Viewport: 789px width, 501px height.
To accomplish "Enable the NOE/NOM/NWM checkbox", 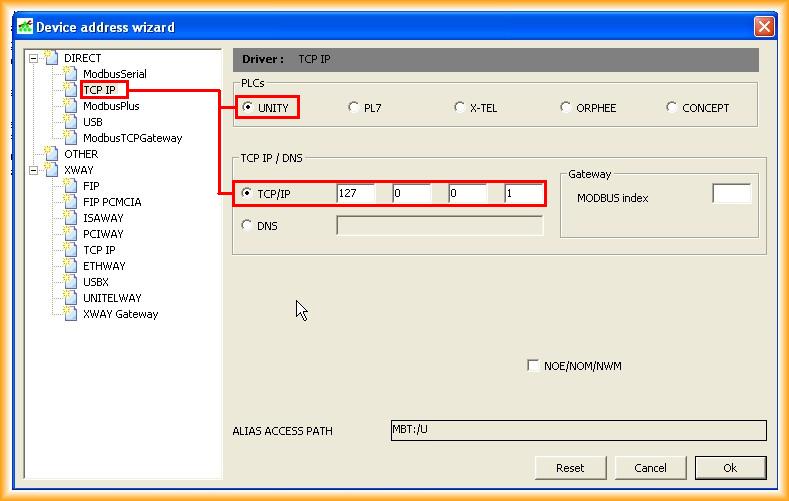I will [533, 366].
